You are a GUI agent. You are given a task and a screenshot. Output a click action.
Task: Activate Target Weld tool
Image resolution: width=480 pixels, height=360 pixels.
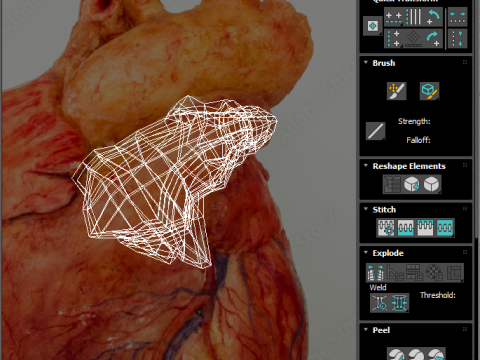(x=380, y=303)
